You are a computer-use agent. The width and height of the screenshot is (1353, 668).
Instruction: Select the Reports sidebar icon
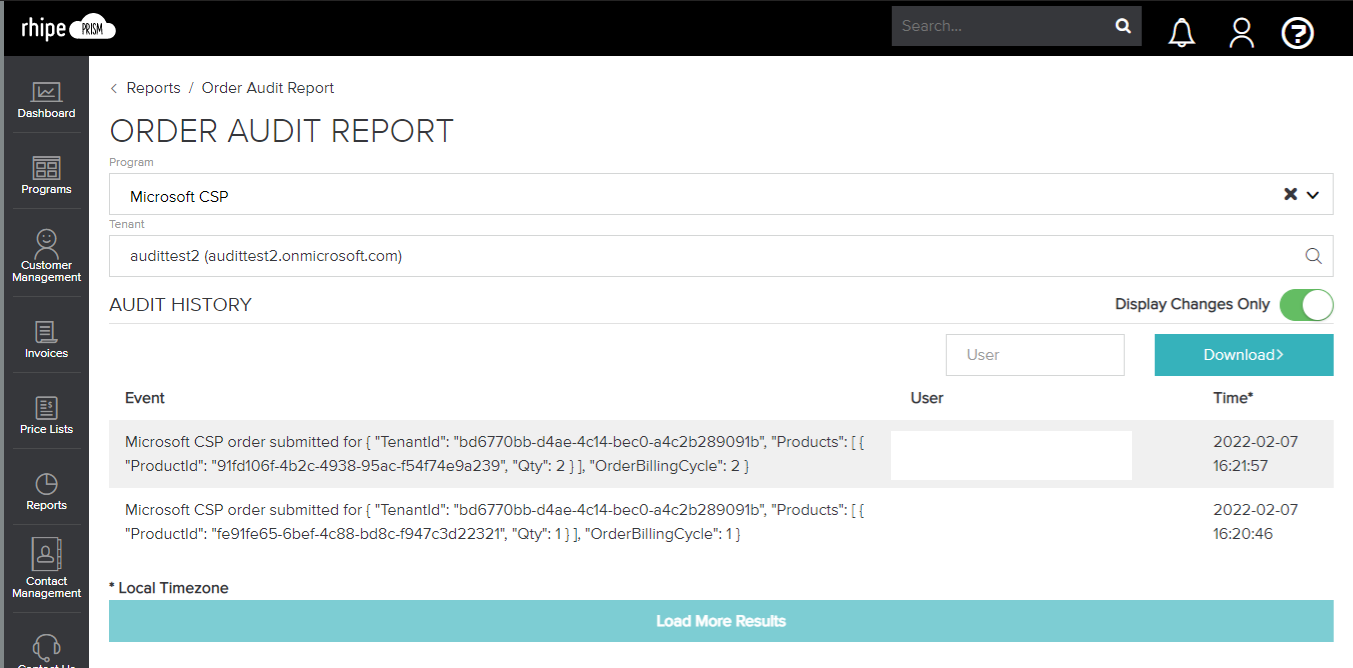46,489
